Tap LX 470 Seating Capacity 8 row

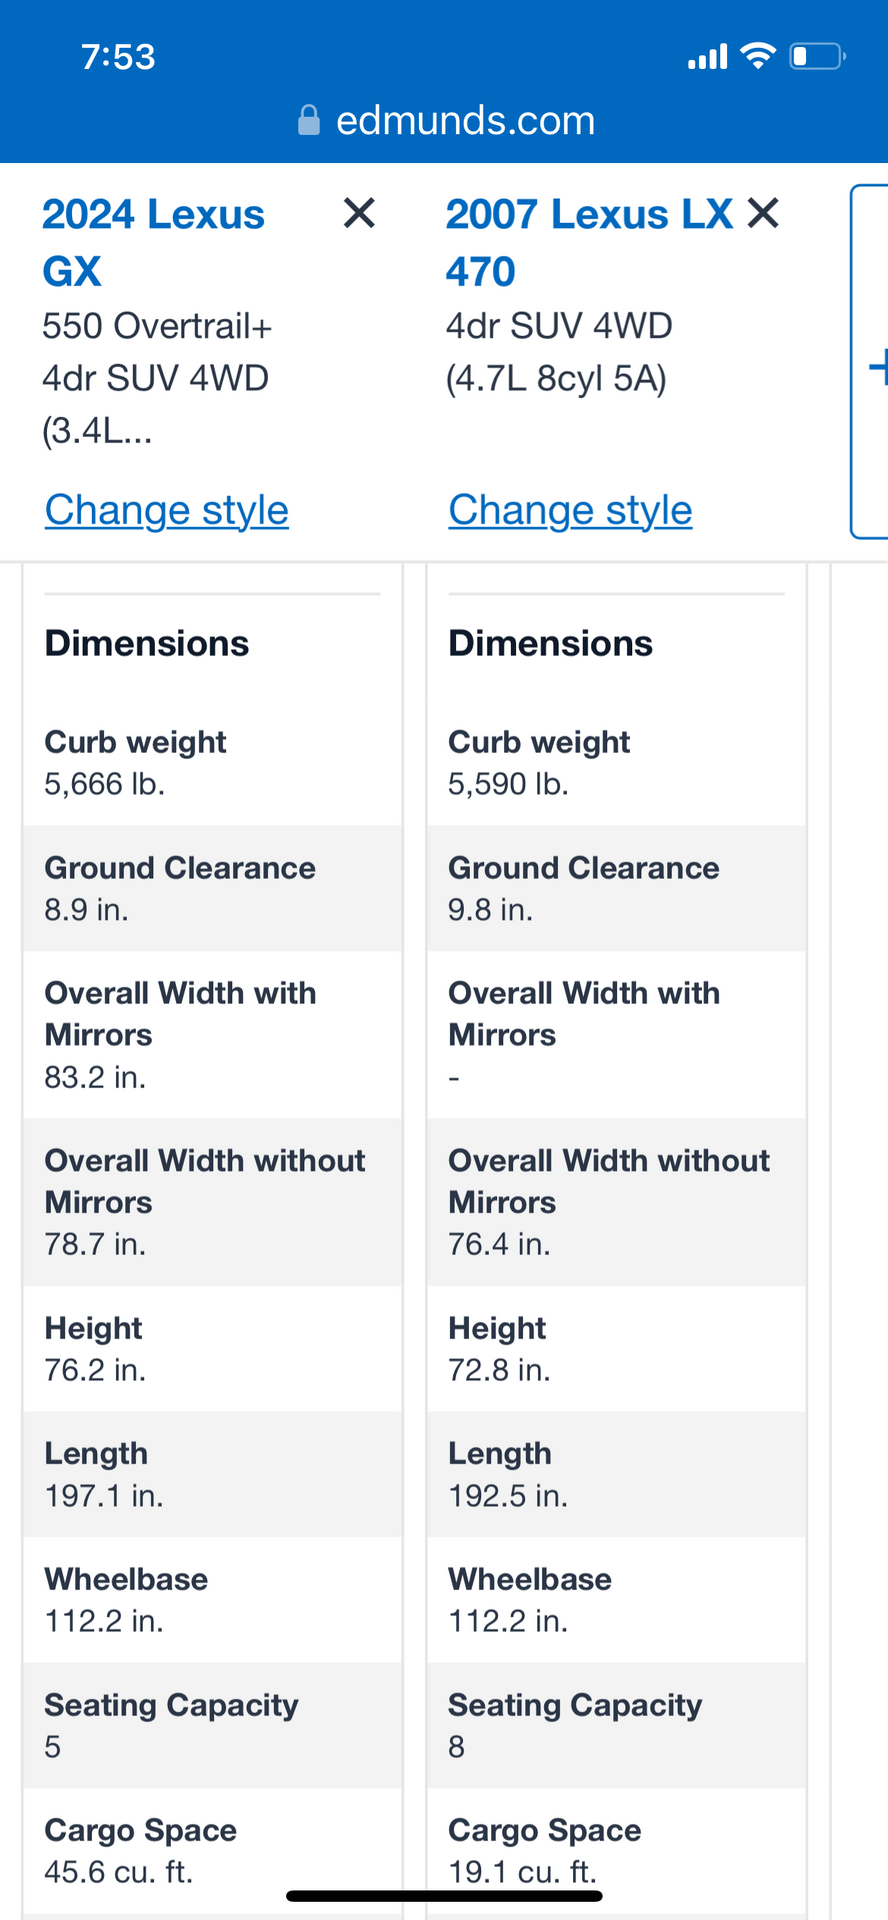pyautogui.click(x=617, y=1726)
